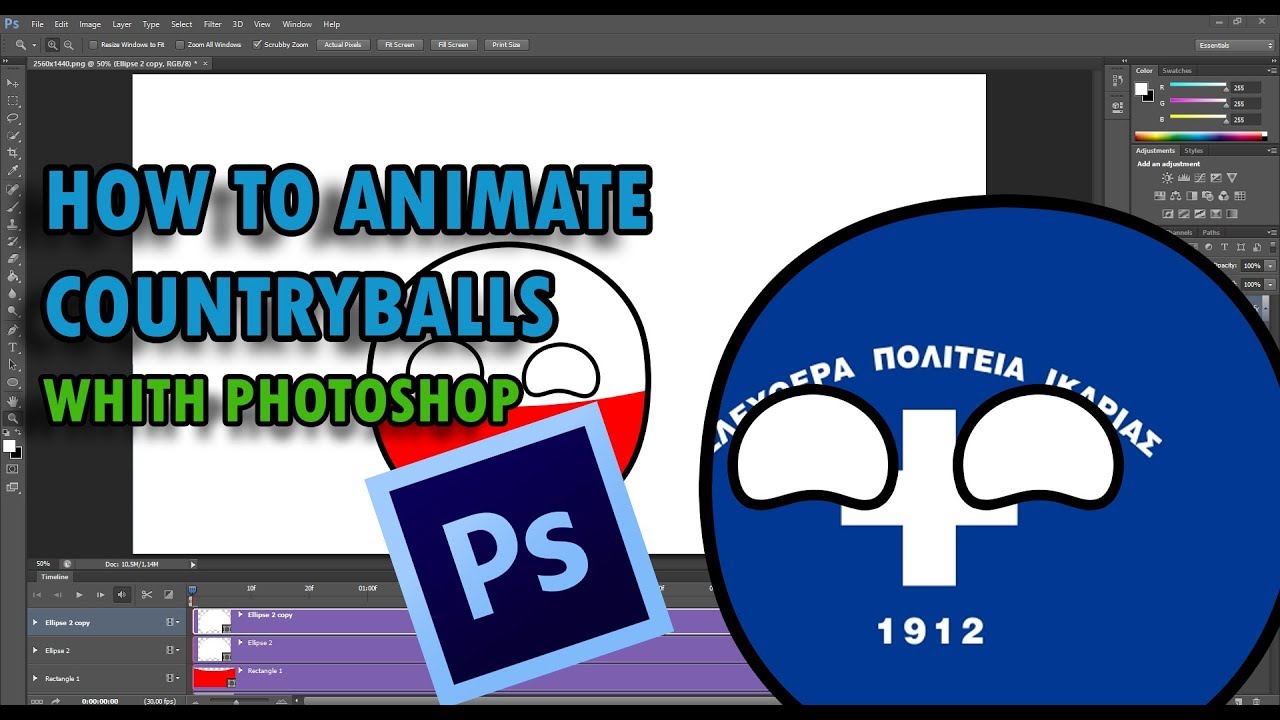Click the Fill Screen button

(453, 45)
